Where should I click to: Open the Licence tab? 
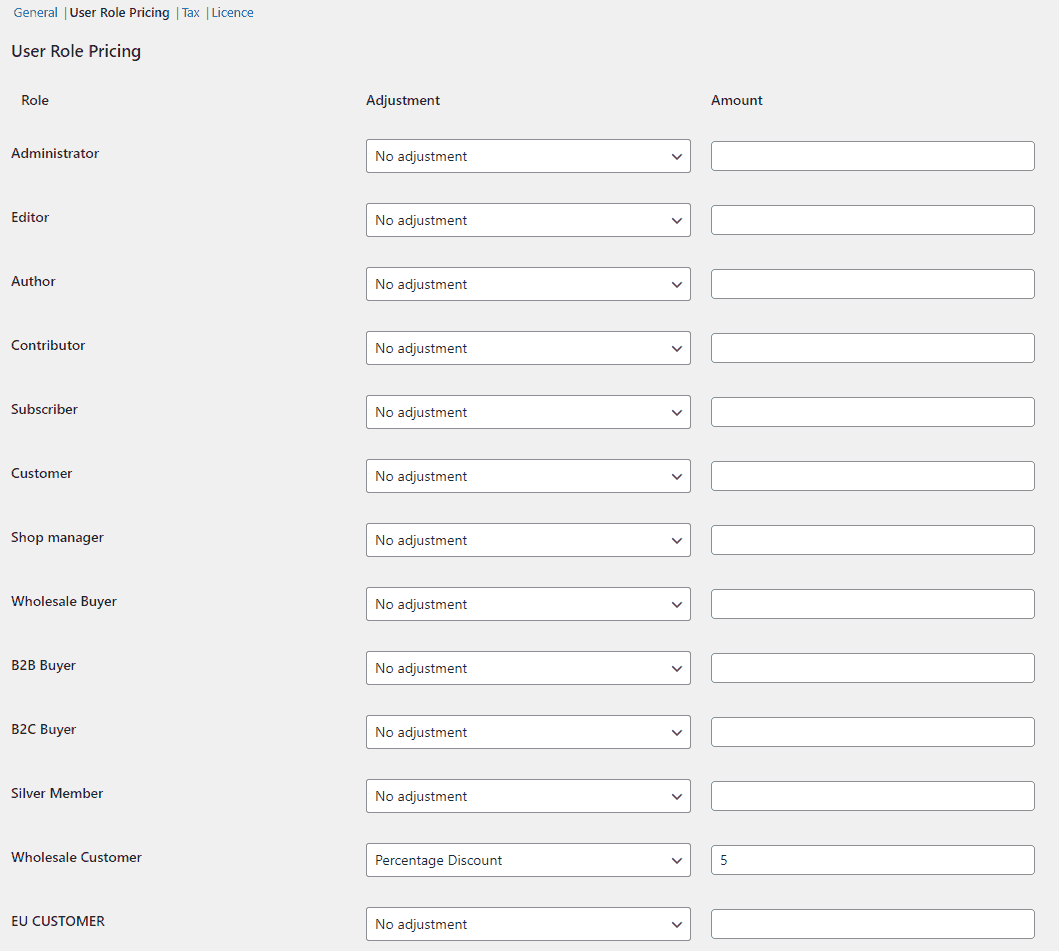pos(232,13)
